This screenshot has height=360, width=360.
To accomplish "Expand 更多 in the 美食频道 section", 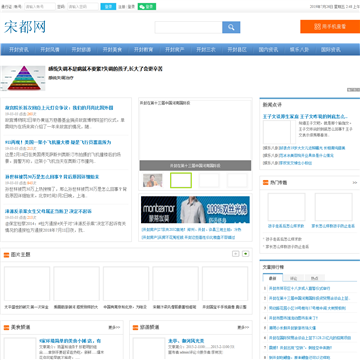I will pyautogui.click(x=114, y=327).
